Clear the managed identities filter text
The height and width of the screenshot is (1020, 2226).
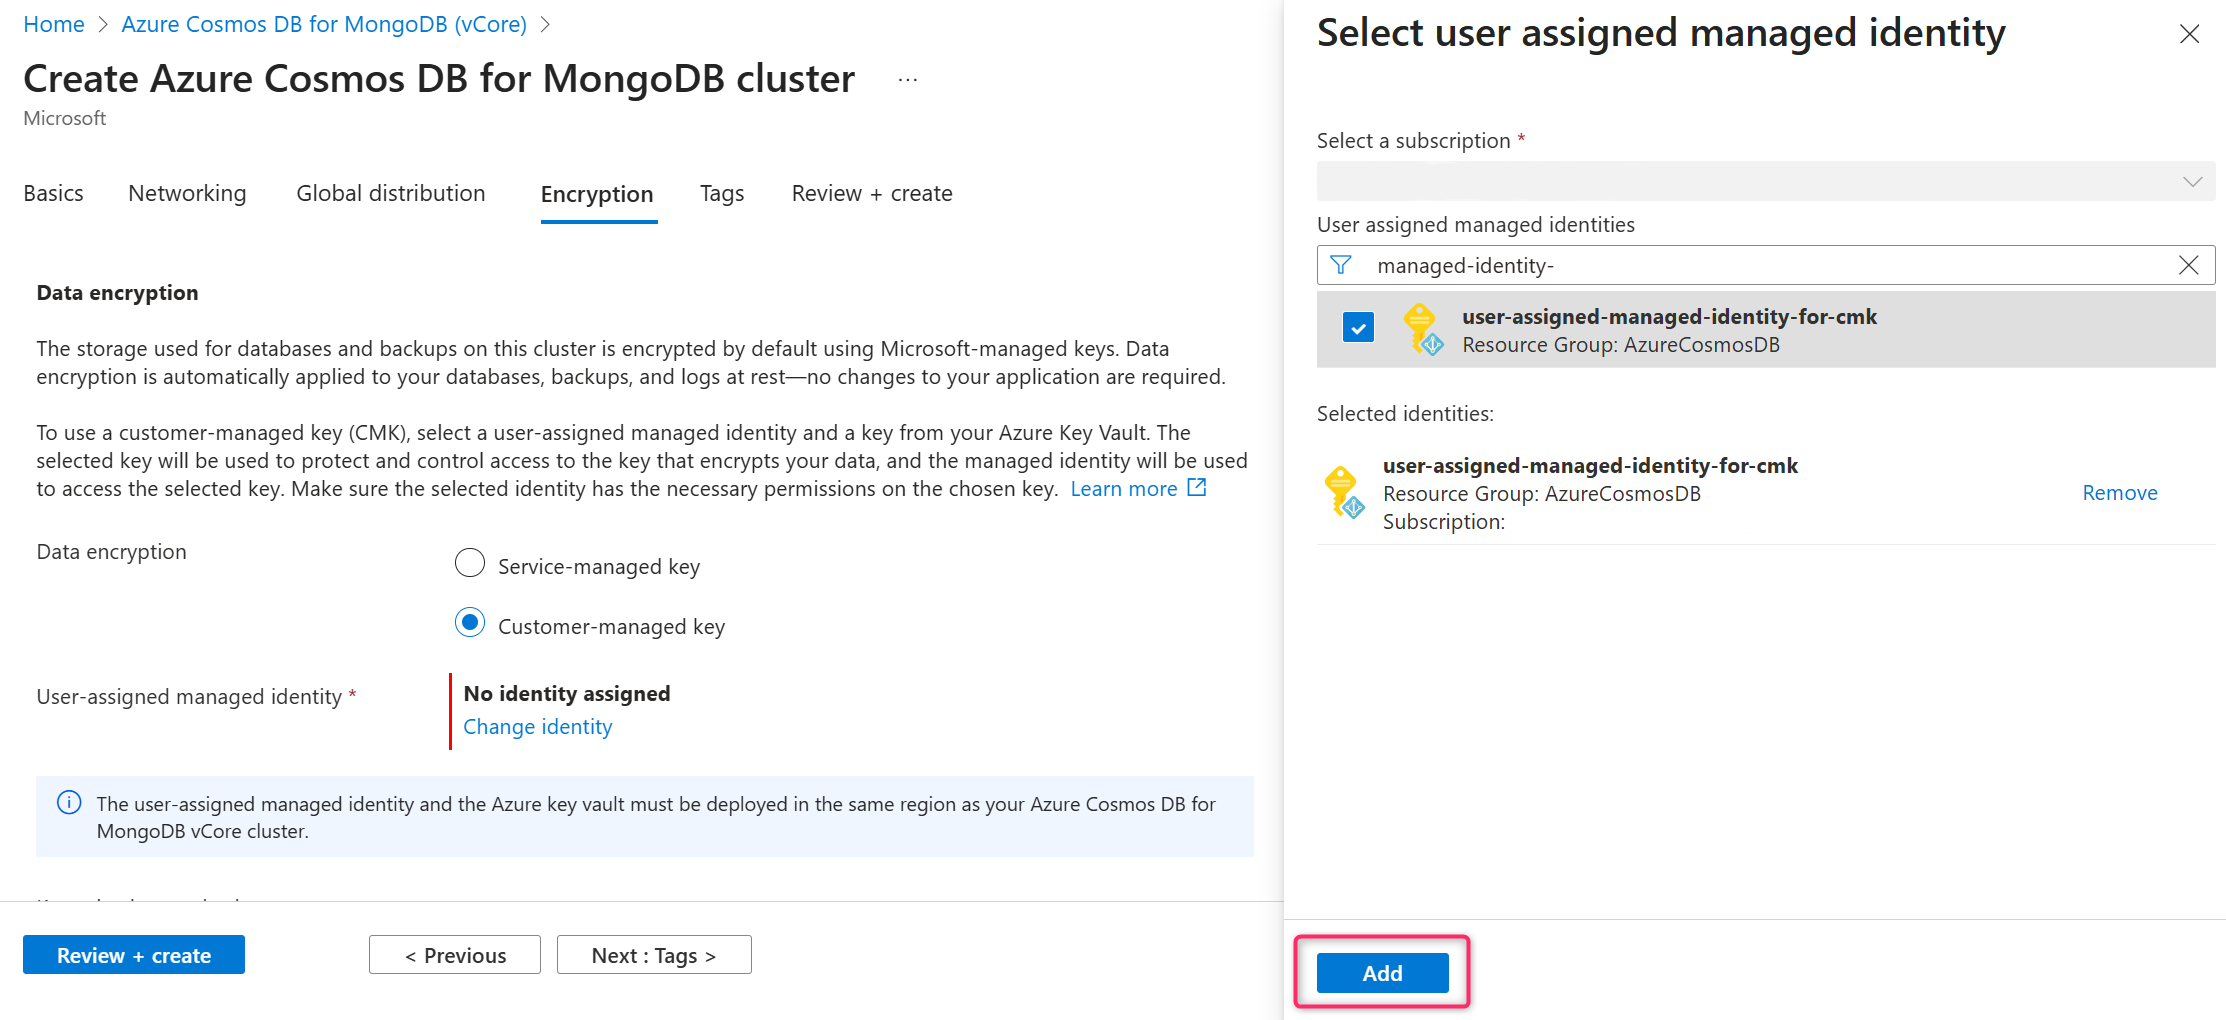(x=2188, y=265)
